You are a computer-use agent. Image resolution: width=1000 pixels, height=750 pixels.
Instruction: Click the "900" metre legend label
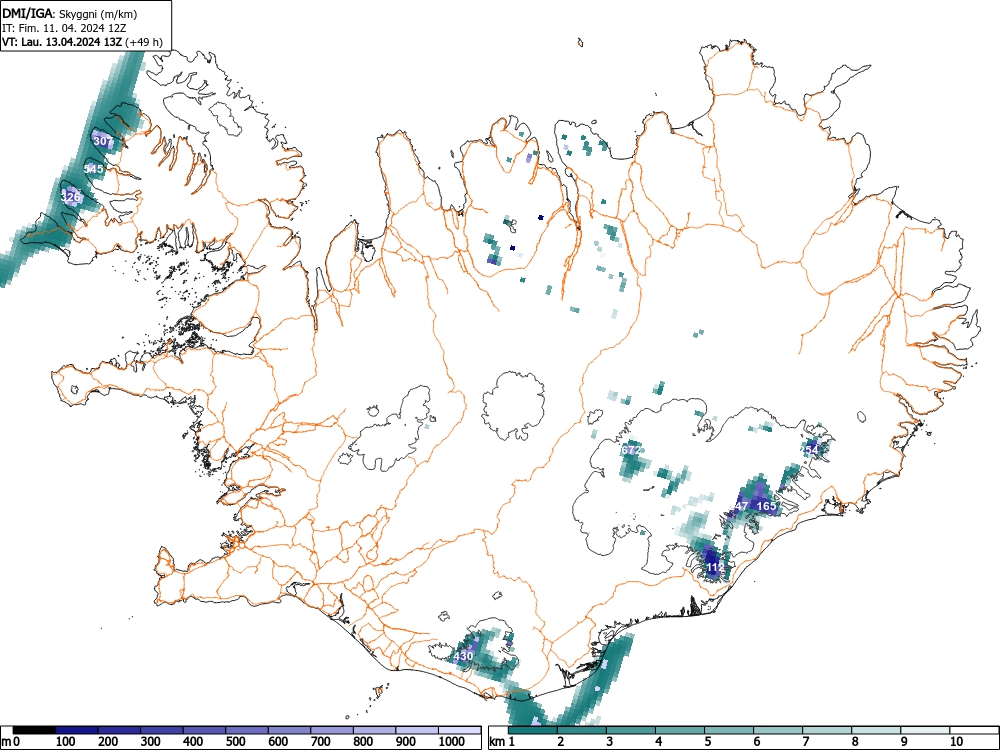coord(406,742)
